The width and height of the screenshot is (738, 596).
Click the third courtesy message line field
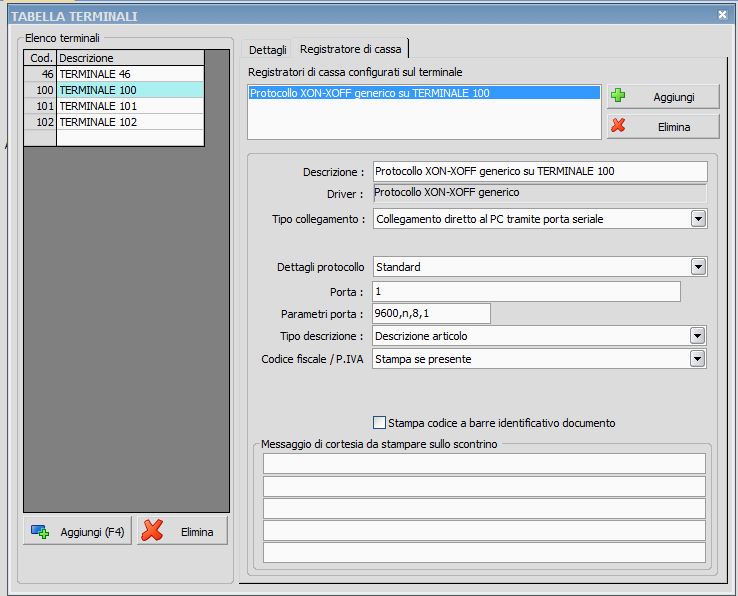(x=484, y=508)
